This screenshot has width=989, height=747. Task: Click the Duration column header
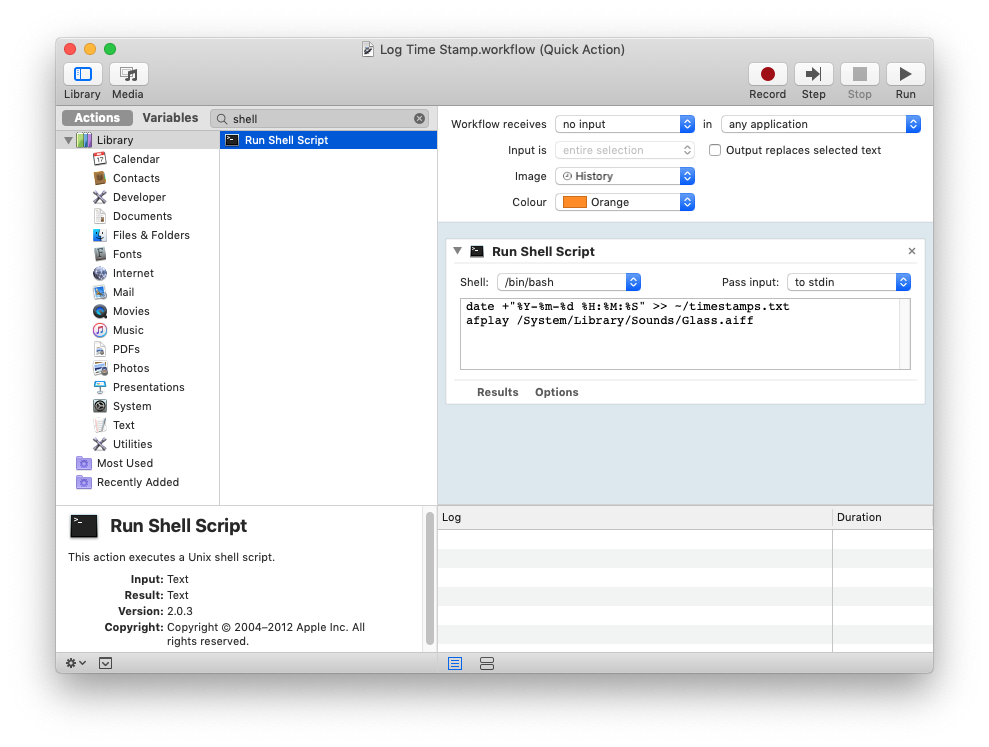pos(882,517)
